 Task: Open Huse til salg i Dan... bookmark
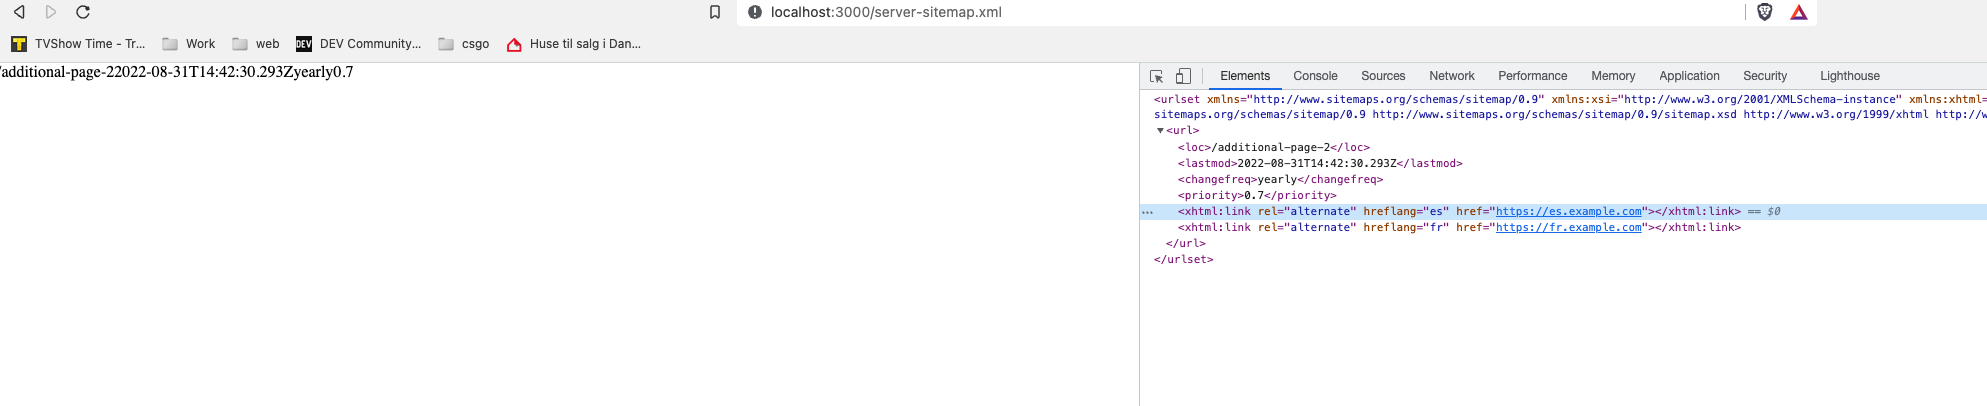coord(574,44)
